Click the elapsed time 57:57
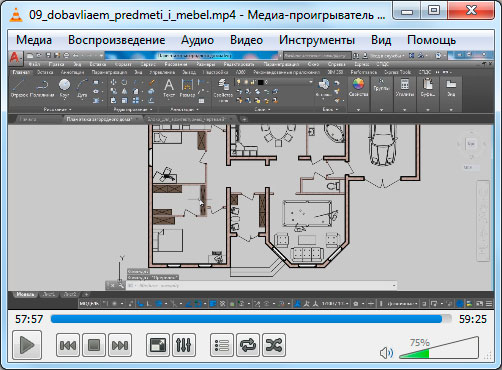Image resolution: width=502 pixels, height=370 pixels. coord(29,319)
